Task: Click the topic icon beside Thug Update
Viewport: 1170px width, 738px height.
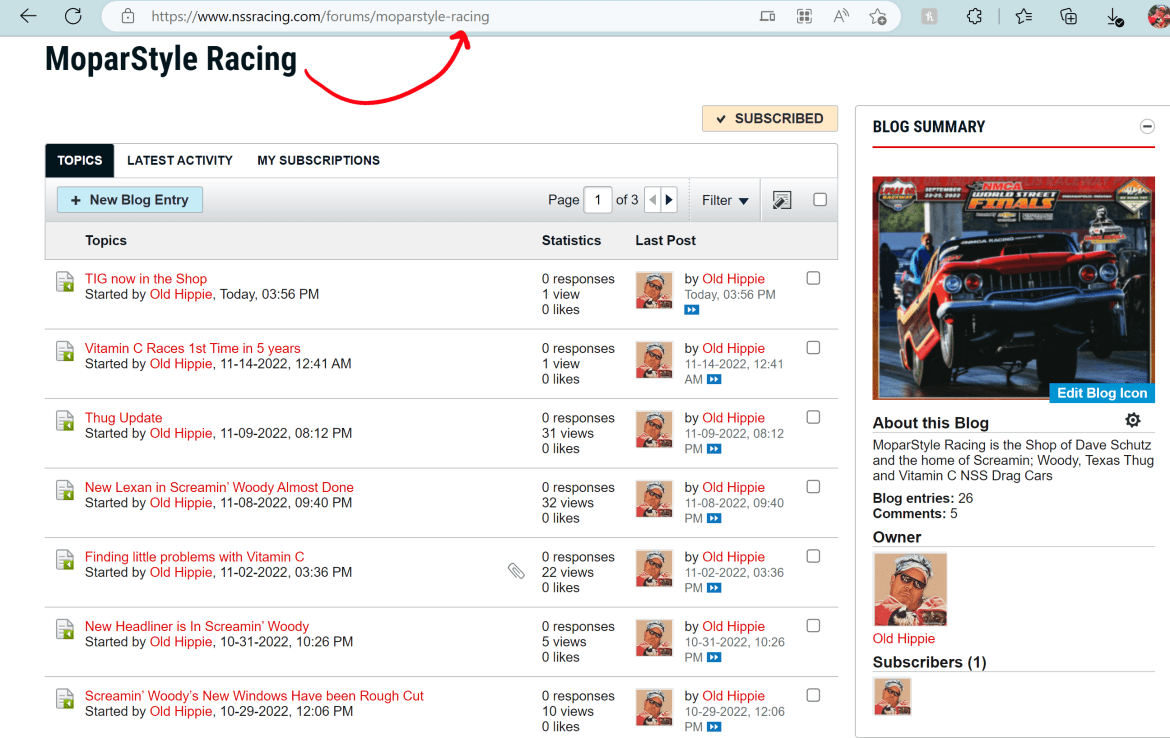Action: (65, 420)
